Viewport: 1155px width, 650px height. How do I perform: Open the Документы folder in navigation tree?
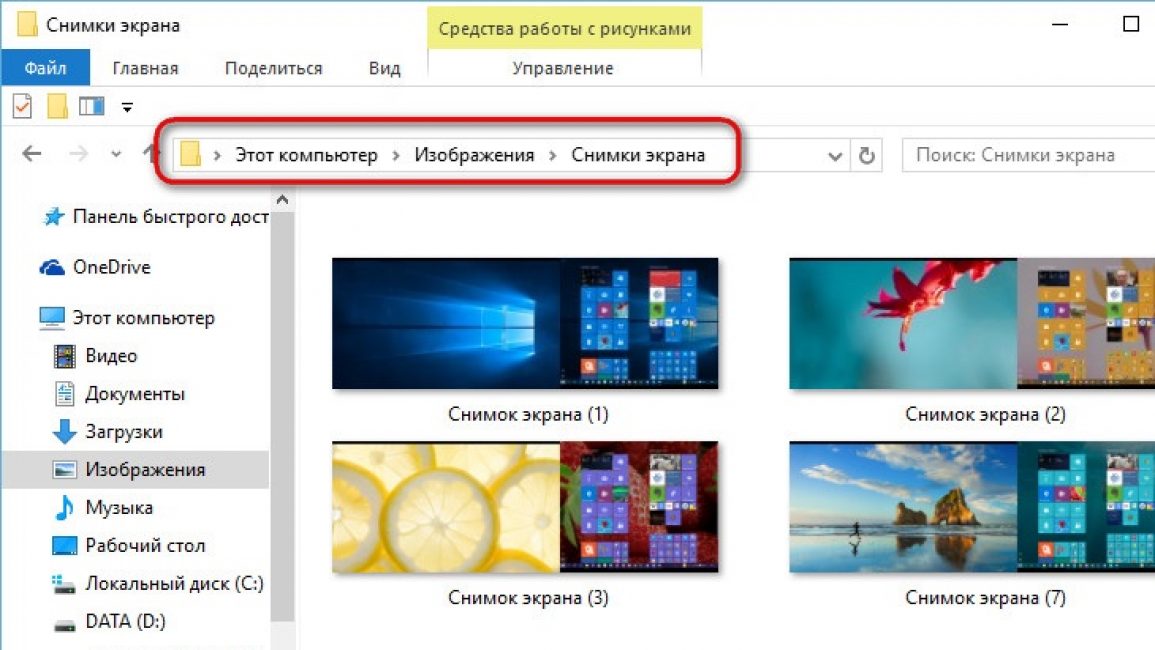pos(135,394)
